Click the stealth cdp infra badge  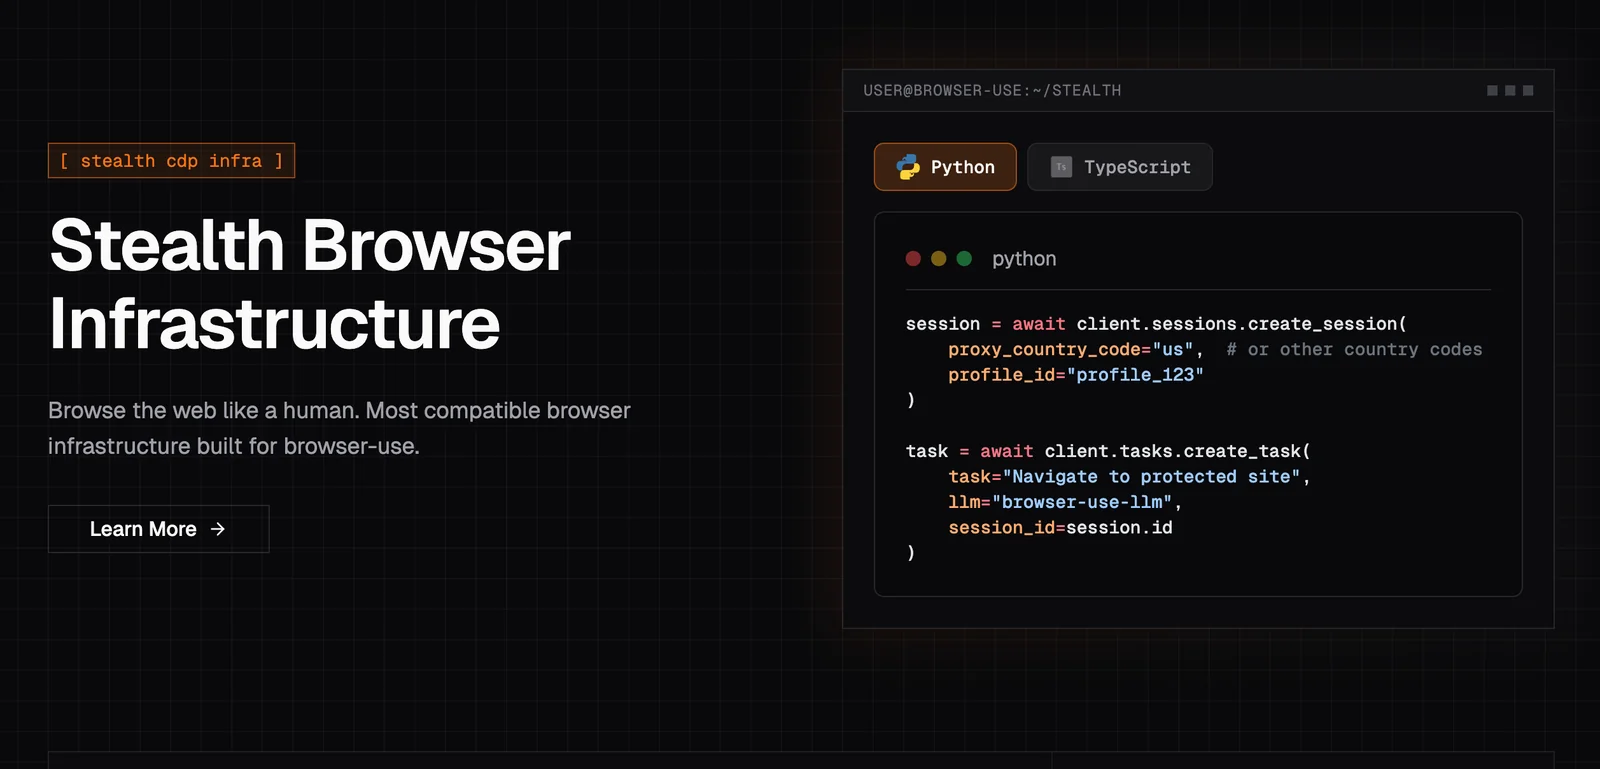tap(171, 161)
